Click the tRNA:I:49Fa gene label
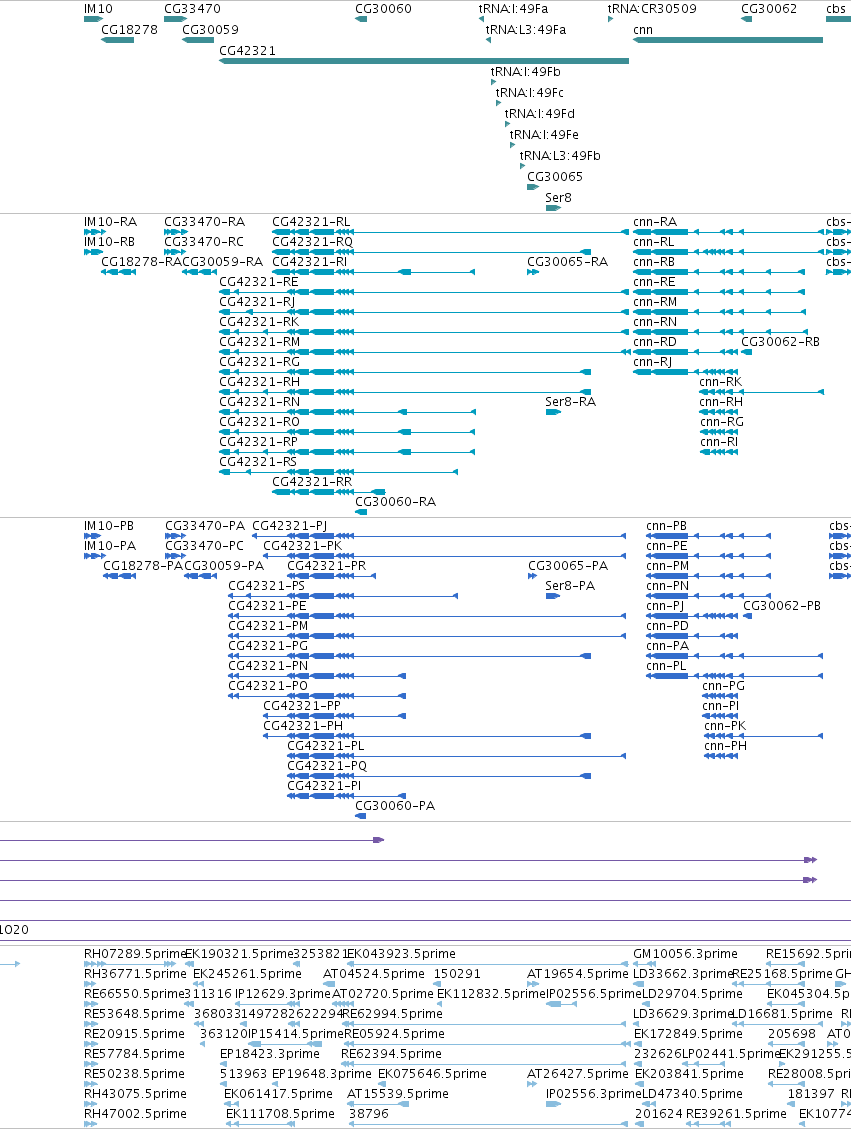The image size is (851, 1129). click(513, 9)
